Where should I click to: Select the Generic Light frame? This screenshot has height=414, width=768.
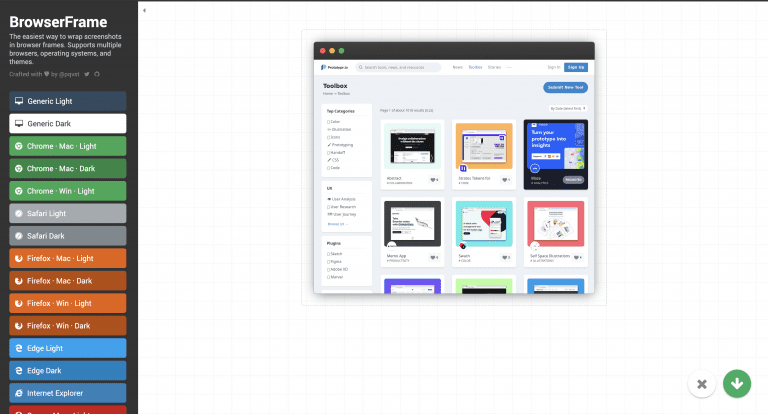[x=68, y=101]
